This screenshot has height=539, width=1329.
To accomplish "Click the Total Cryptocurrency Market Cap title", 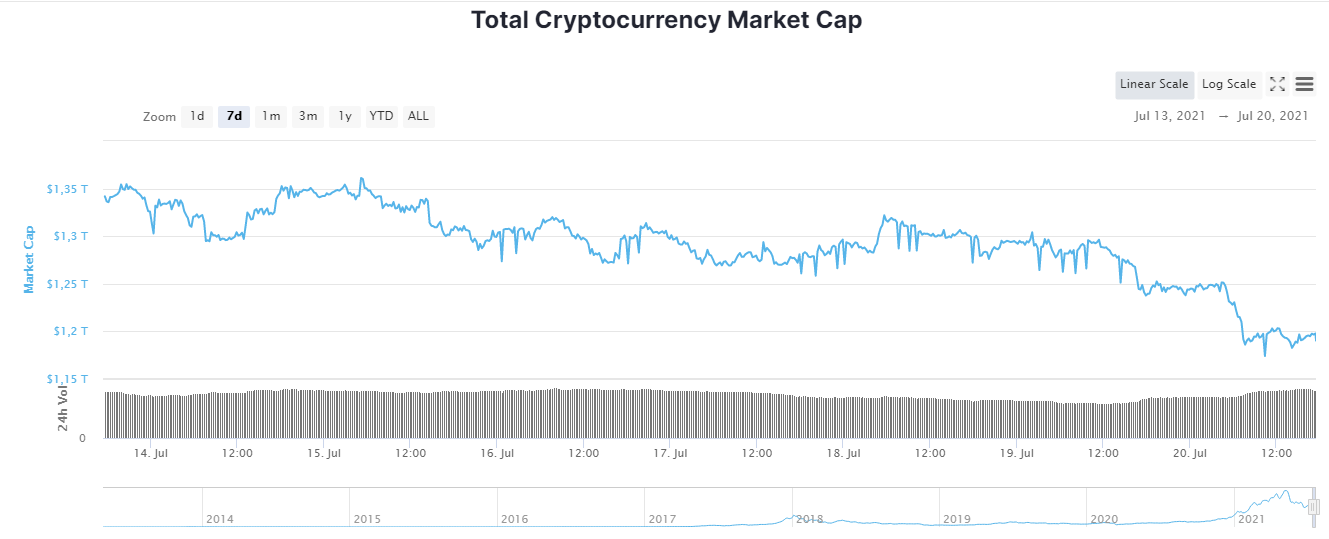I will [x=666, y=20].
